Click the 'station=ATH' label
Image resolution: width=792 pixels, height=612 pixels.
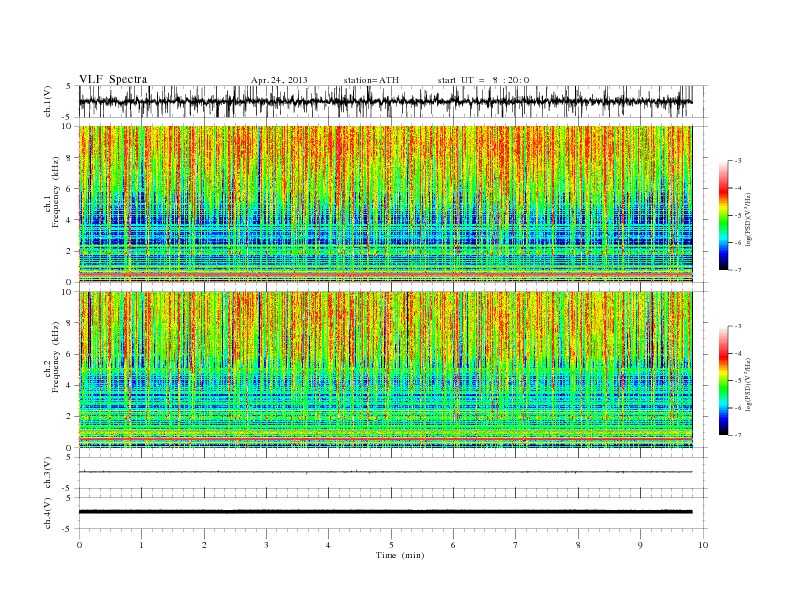(371, 80)
